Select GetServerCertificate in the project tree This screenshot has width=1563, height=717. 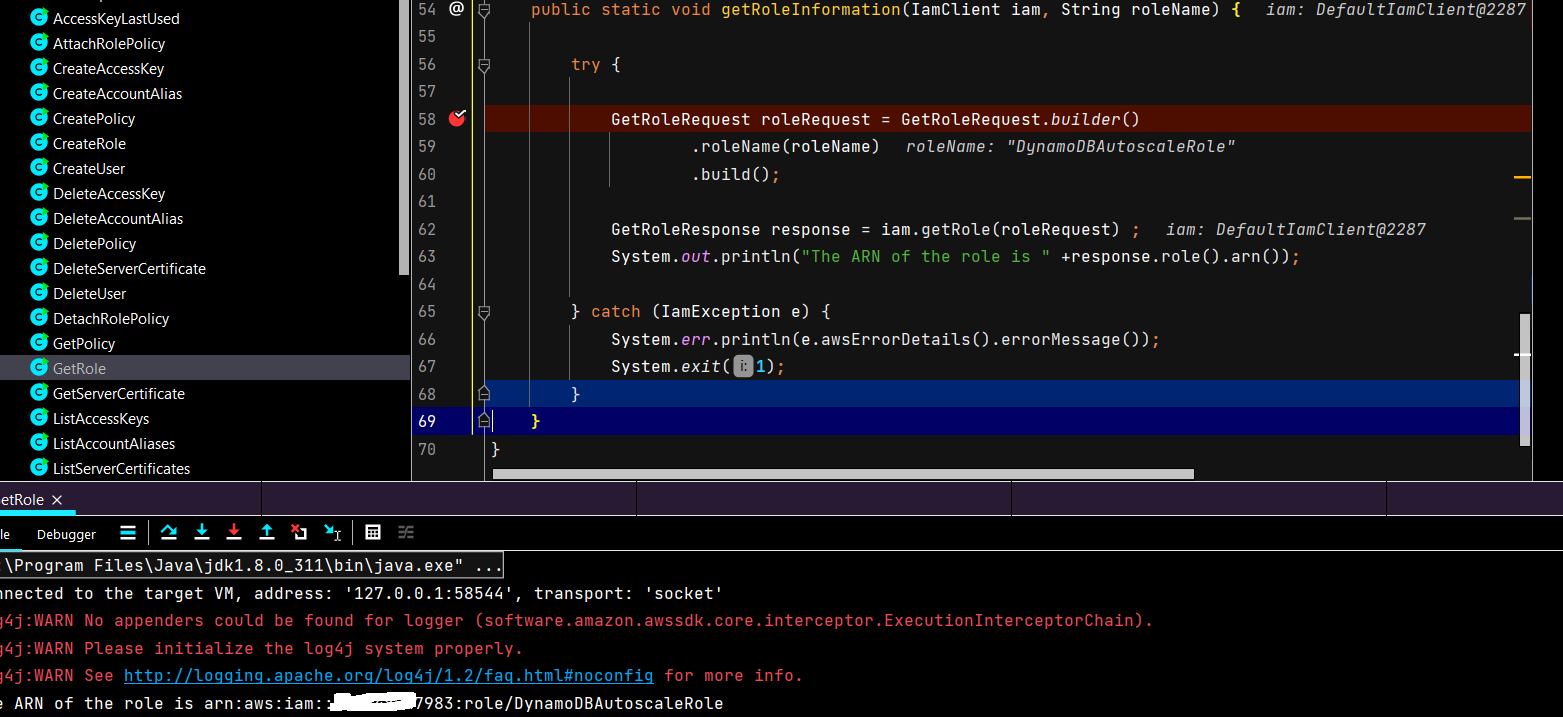(x=119, y=393)
